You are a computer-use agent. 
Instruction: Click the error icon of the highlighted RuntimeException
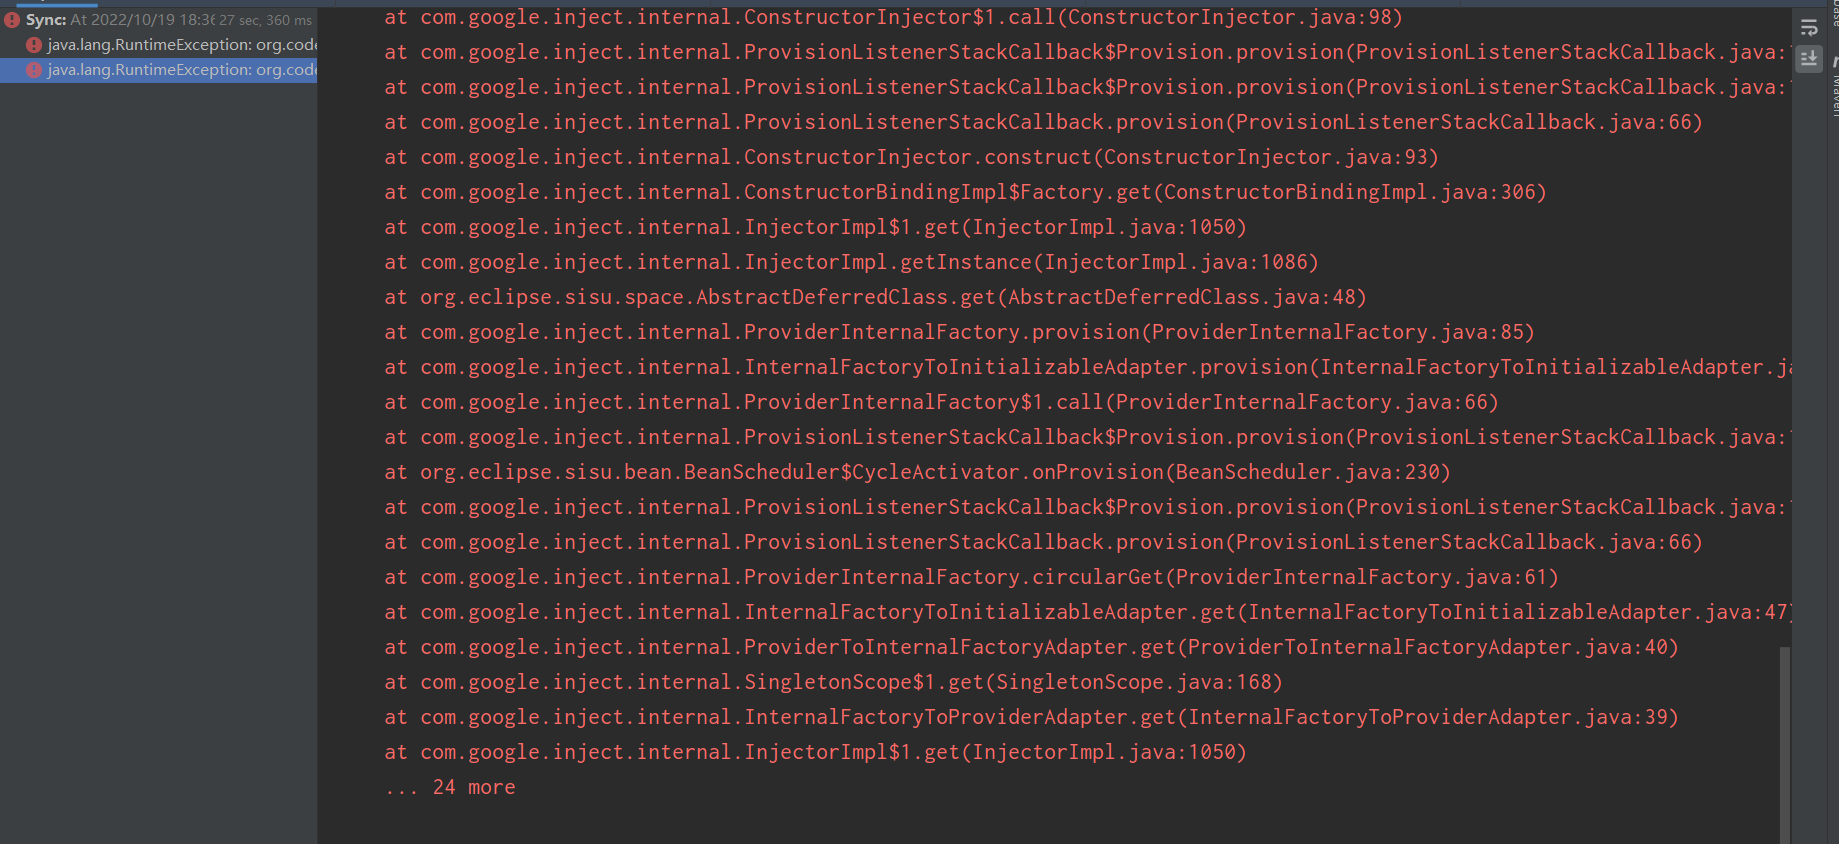click(x=34, y=70)
